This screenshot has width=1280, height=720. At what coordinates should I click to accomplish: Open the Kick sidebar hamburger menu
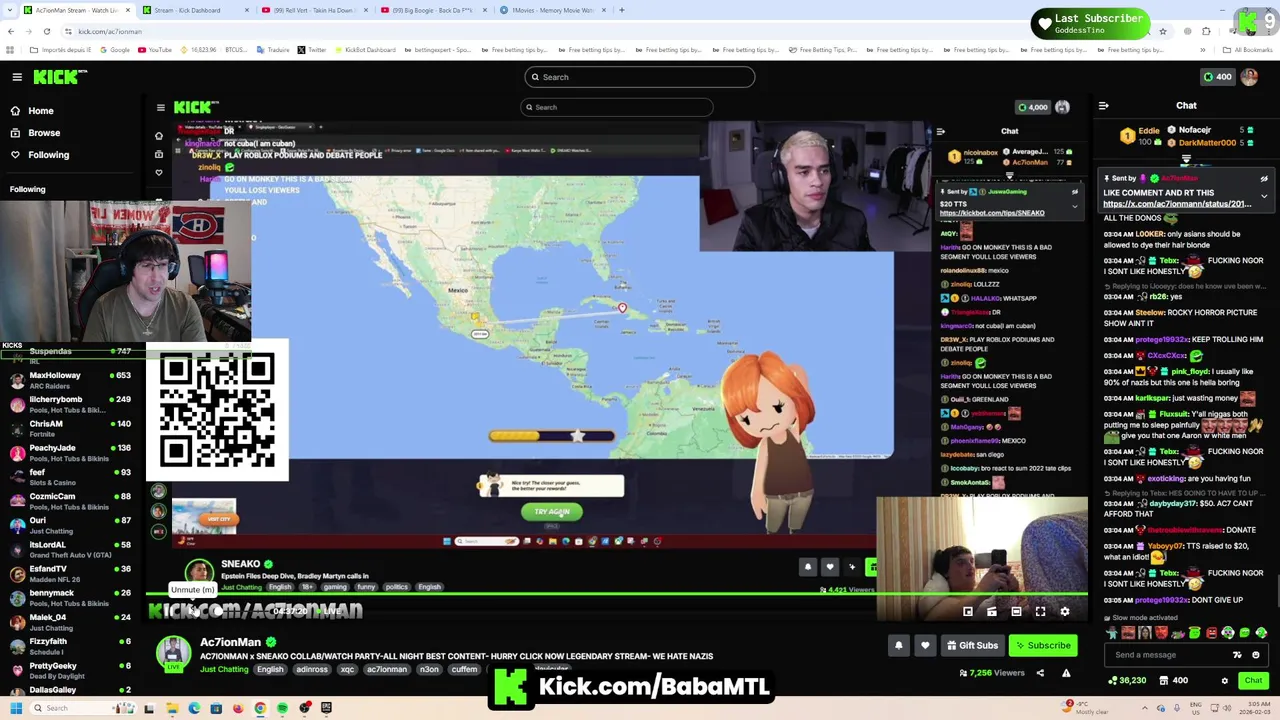[x=17, y=77]
